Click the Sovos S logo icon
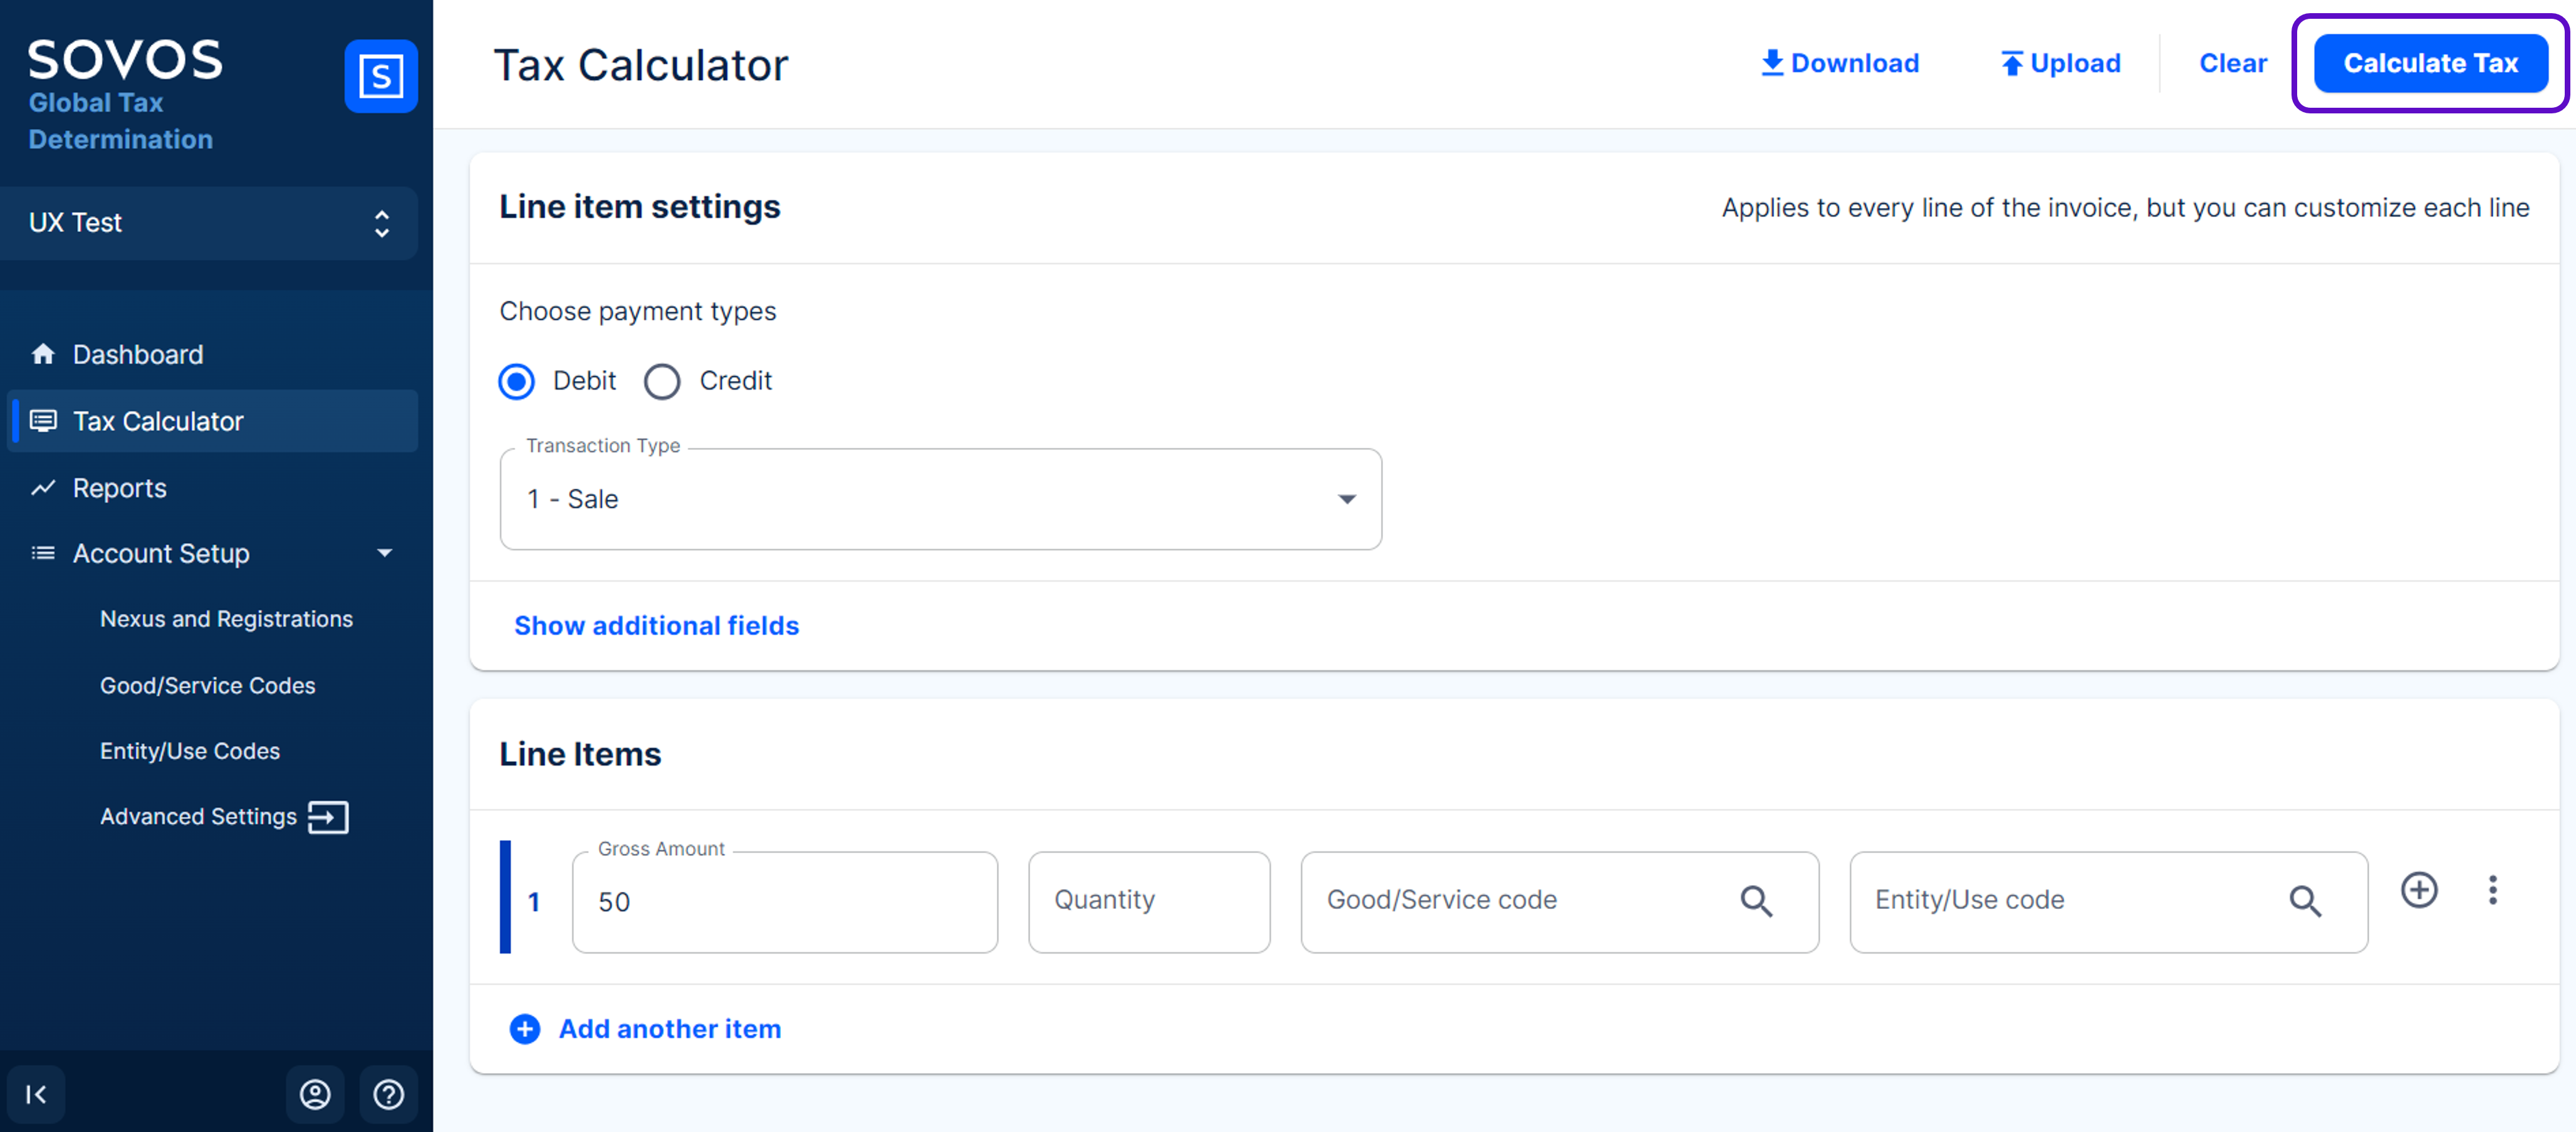Screen dimensions: 2576x1132 380,76
